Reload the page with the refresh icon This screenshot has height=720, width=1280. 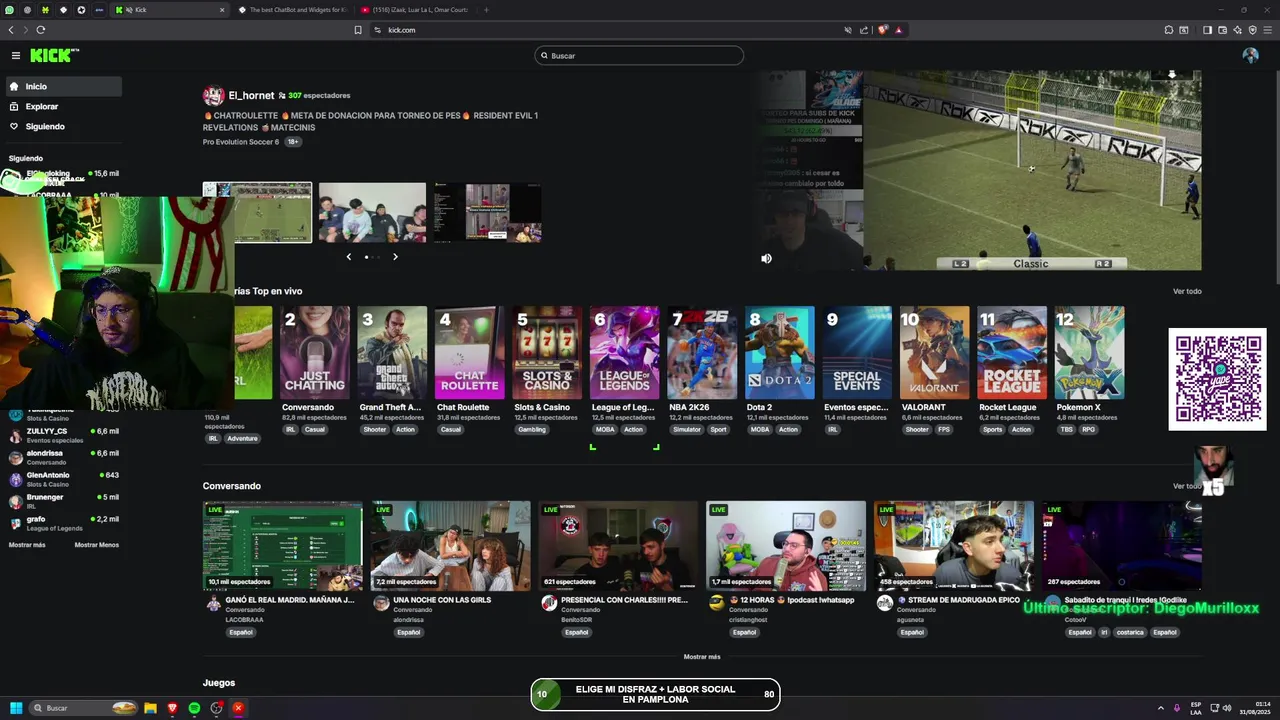tap(40, 30)
